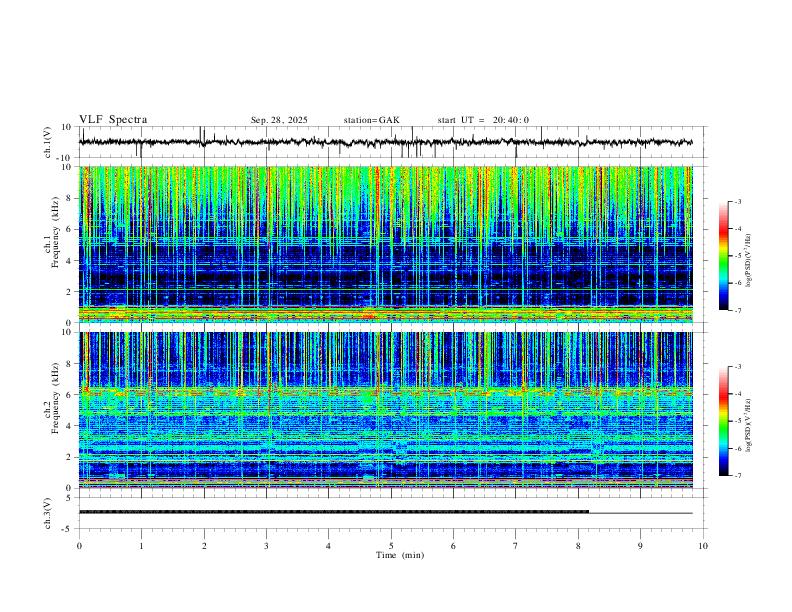Click the time axis tick label 10
The image size is (792, 612).
[703, 546]
